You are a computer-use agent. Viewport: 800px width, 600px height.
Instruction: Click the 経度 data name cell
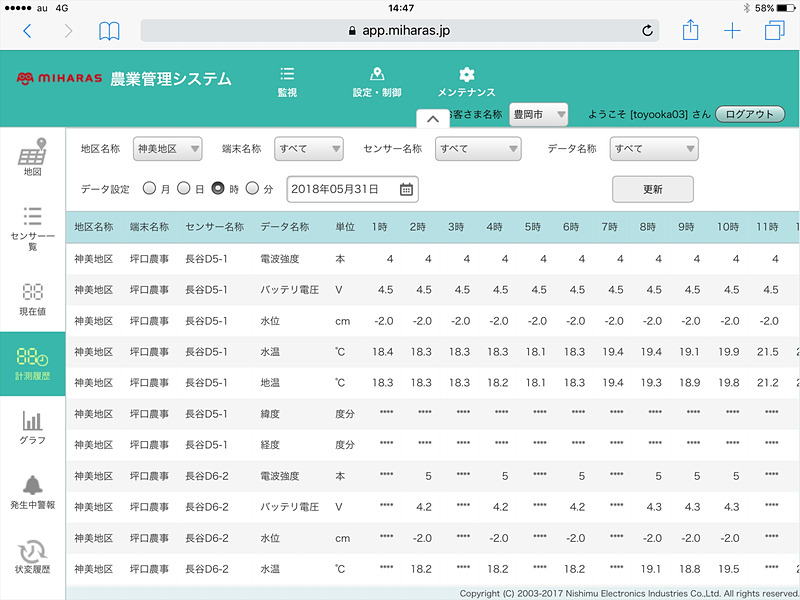coord(270,445)
